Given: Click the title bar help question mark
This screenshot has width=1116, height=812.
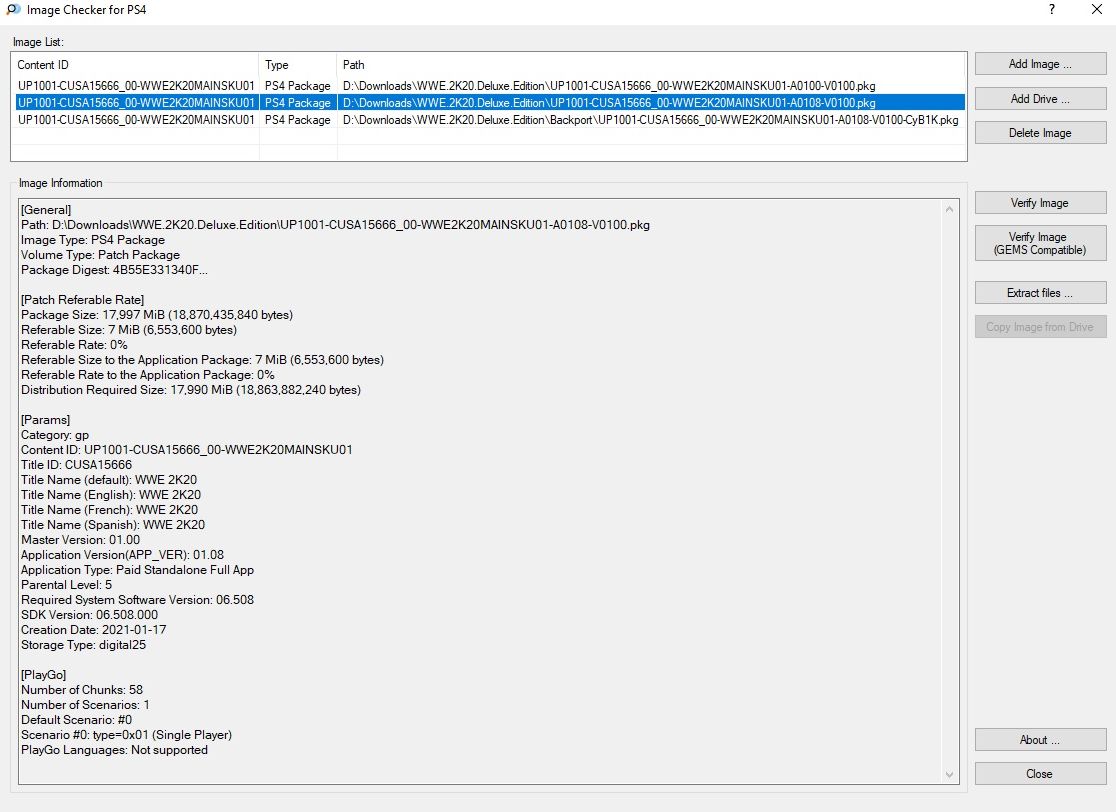Looking at the screenshot, I should pos(1051,9).
